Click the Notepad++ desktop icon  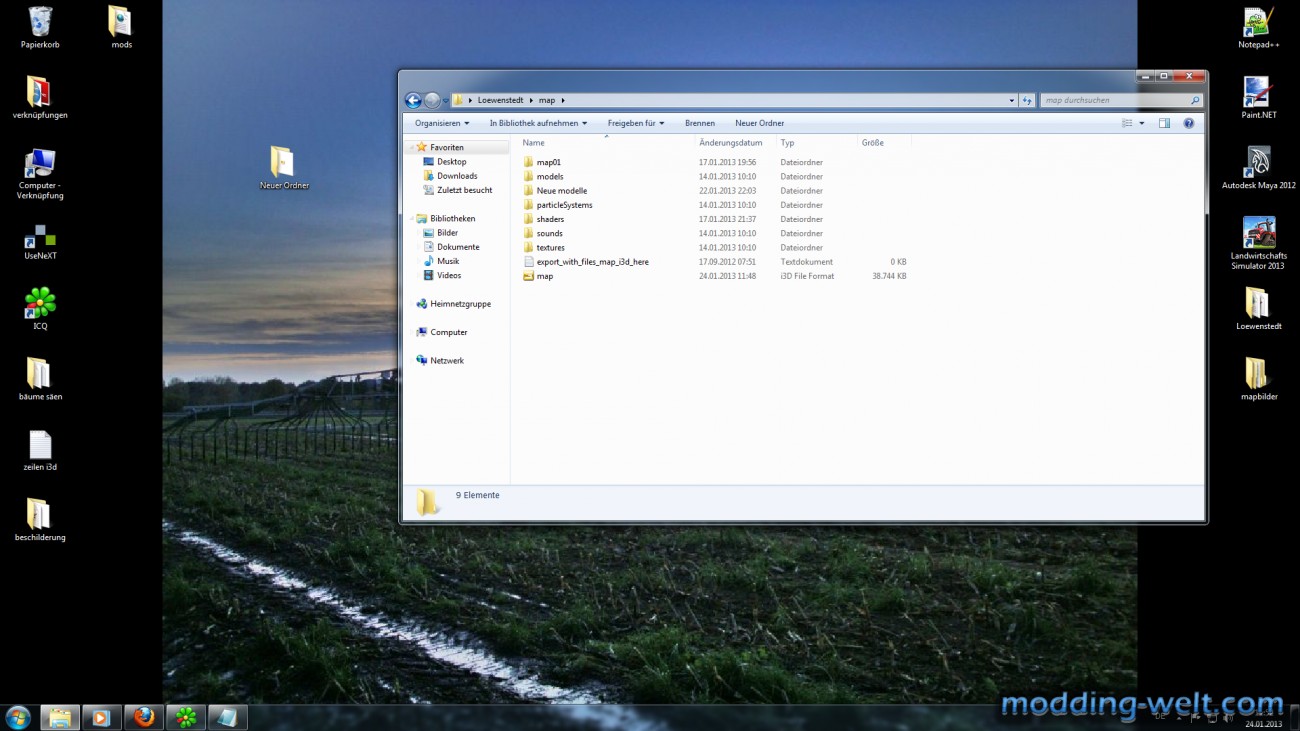click(1258, 28)
